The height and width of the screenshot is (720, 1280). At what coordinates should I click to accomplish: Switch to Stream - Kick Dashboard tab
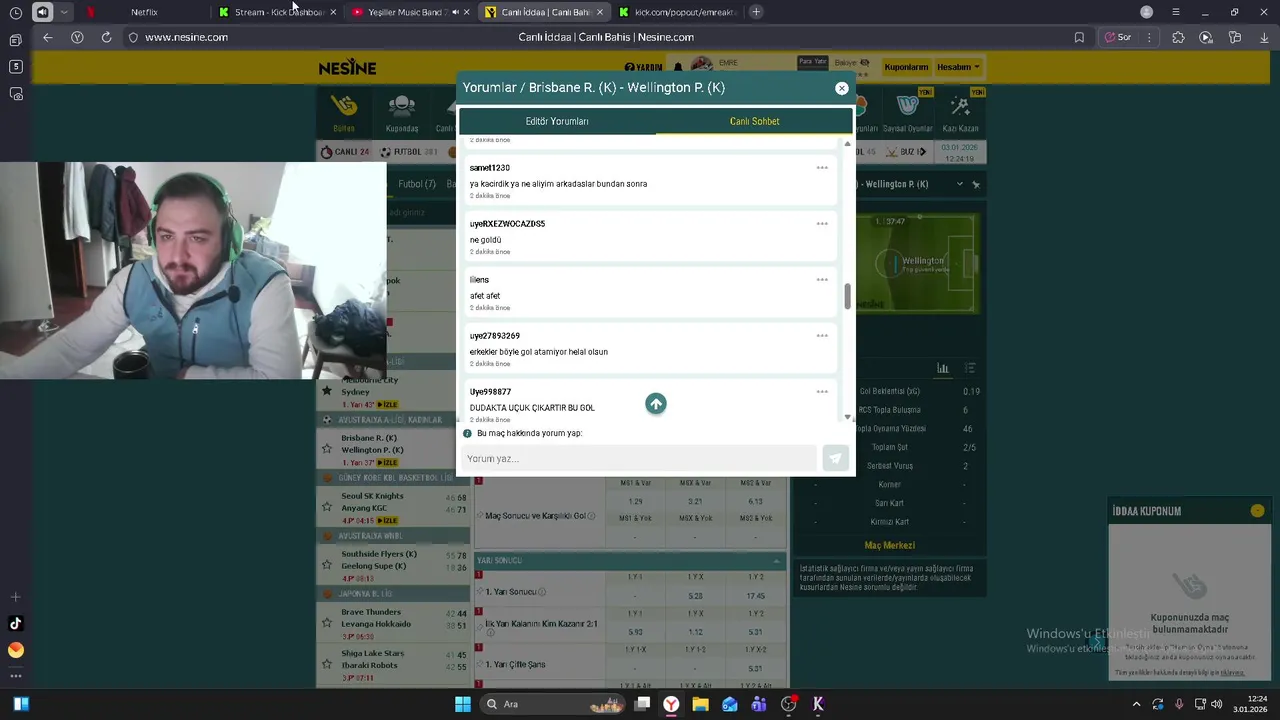coord(278,12)
